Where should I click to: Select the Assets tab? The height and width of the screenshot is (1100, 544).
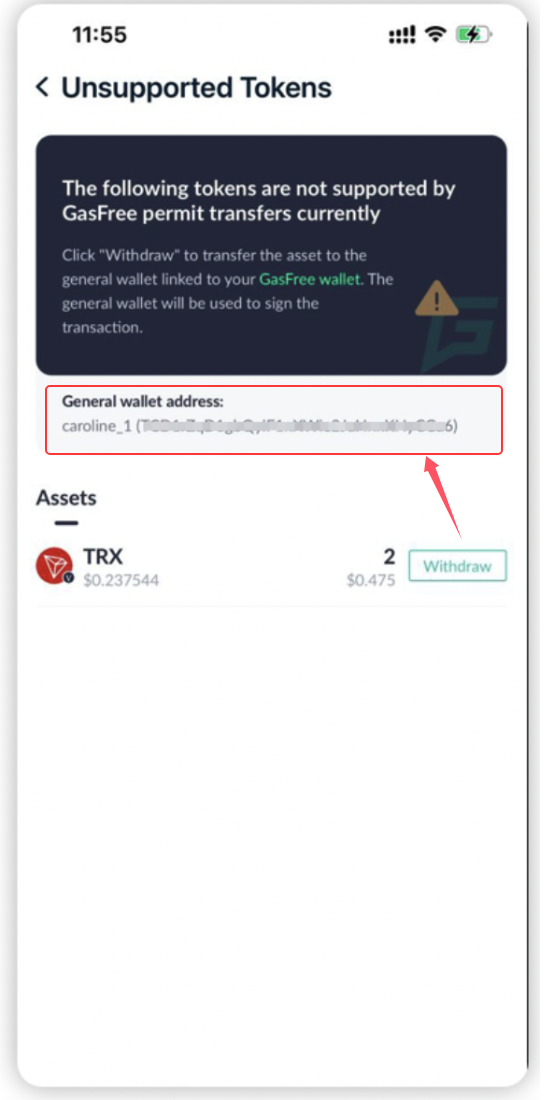(66, 498)
